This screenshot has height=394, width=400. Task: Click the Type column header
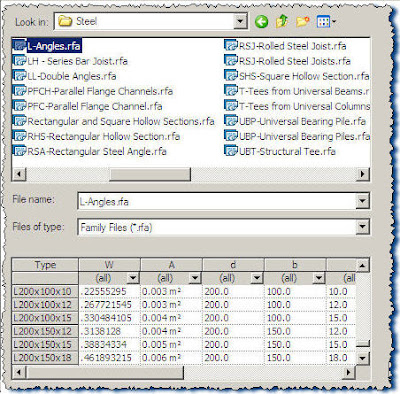[45, 265]
